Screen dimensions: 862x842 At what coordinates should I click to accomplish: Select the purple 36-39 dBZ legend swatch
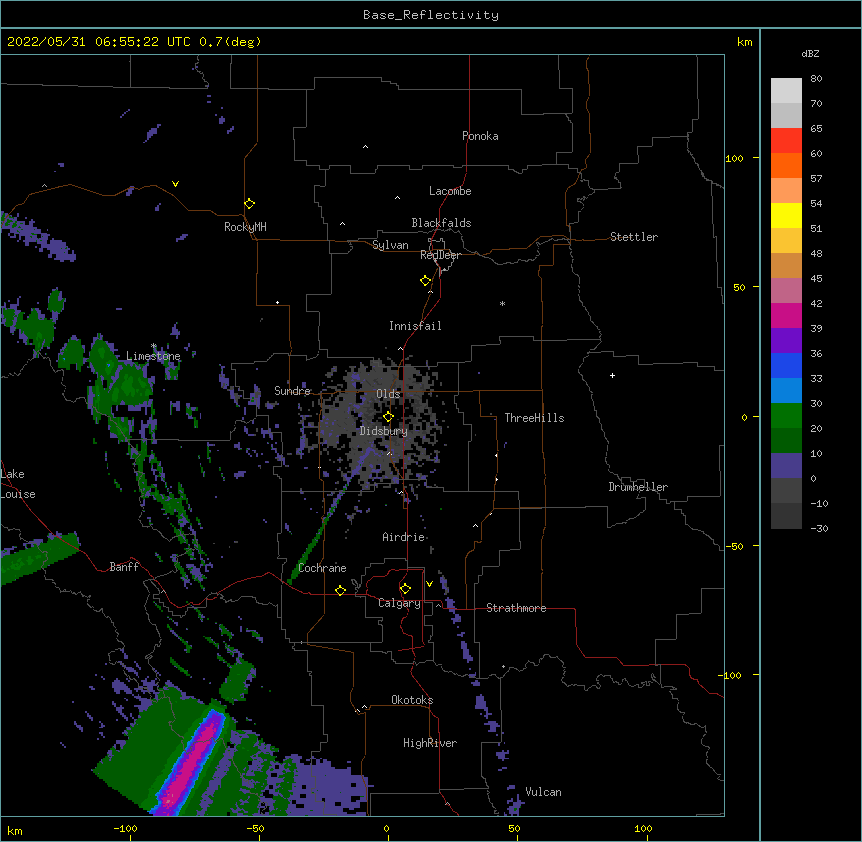(786, 341)
